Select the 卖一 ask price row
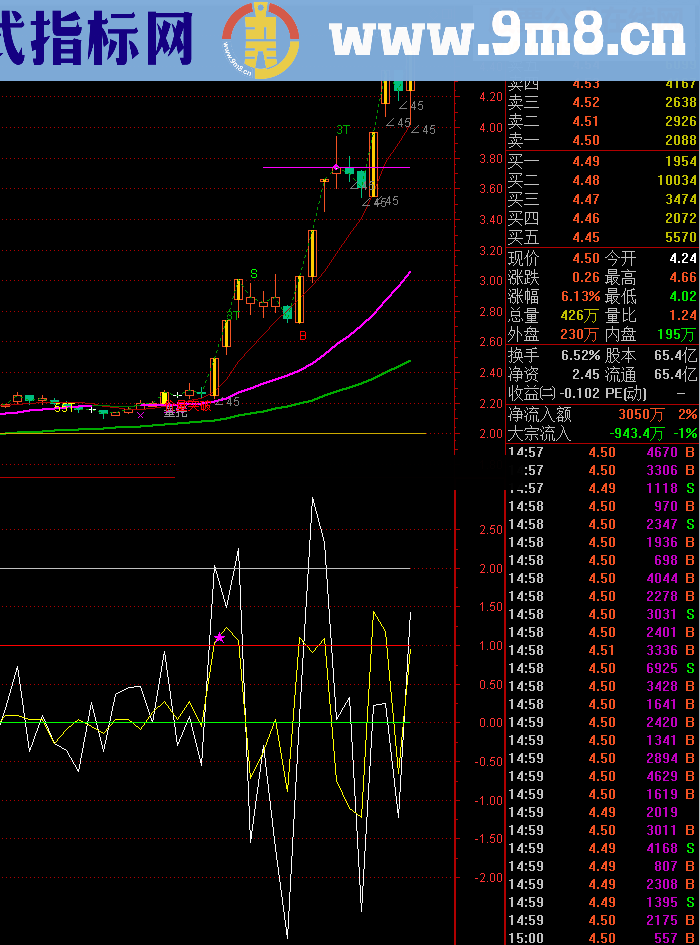This screenshot has width=700, height=945. coord(602,141)
